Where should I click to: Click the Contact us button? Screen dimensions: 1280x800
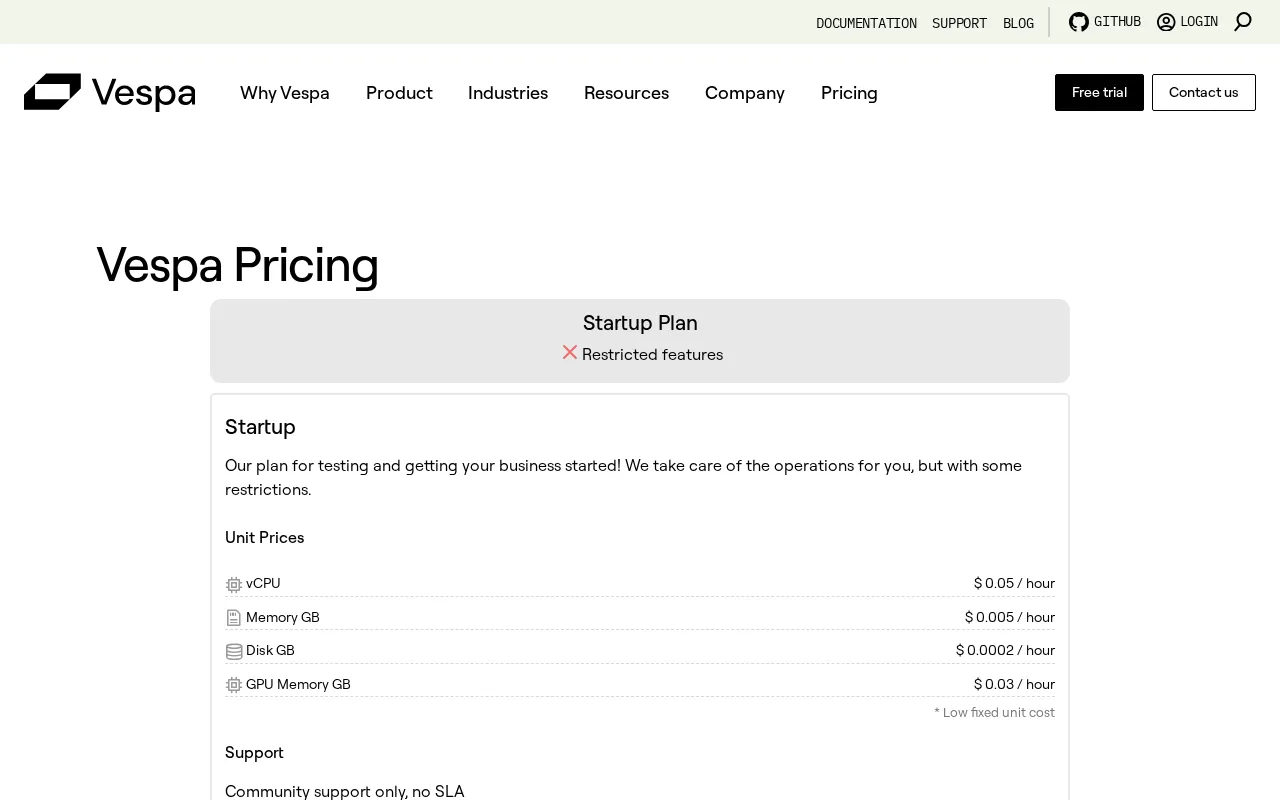(1204, 92)
